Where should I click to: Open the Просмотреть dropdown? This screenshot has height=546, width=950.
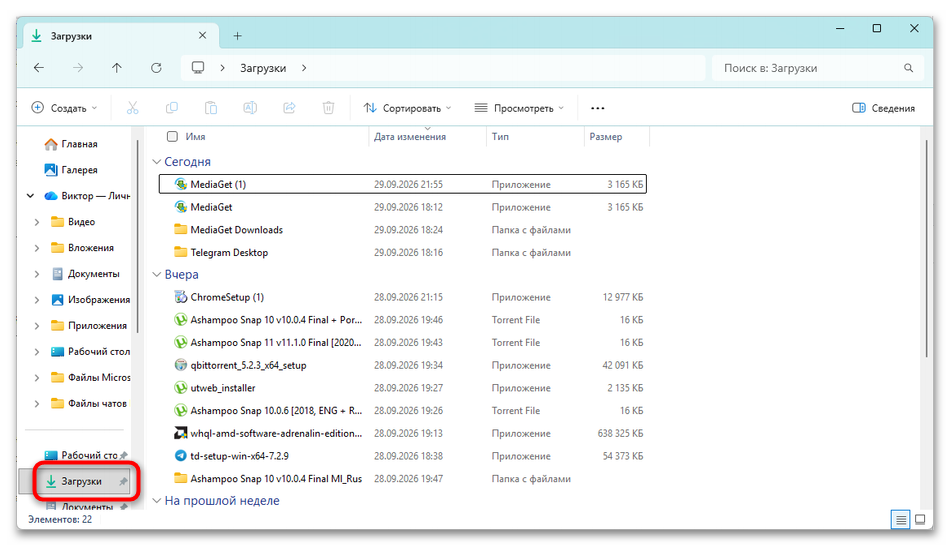(519, 108)
